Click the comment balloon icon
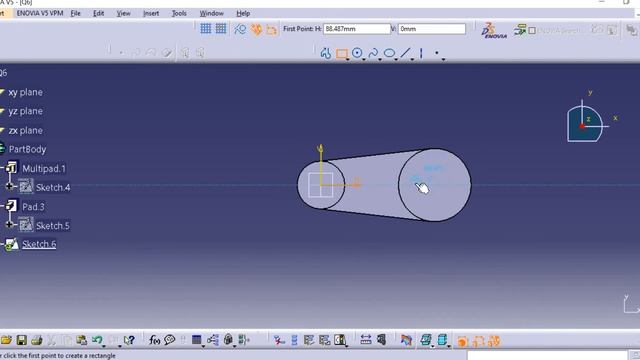 tap(169, 340)
